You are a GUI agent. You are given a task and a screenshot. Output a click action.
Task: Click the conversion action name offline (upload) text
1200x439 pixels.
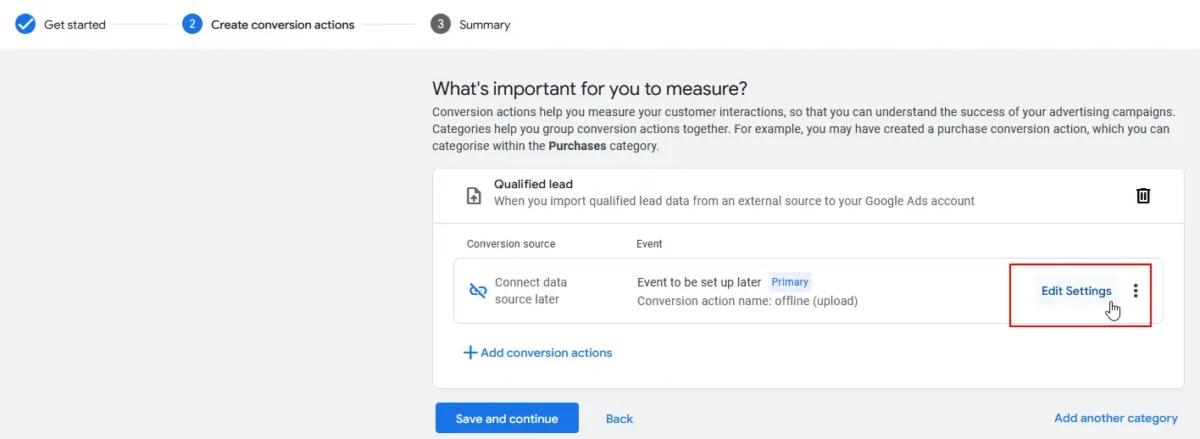click(x=747, y=301)
